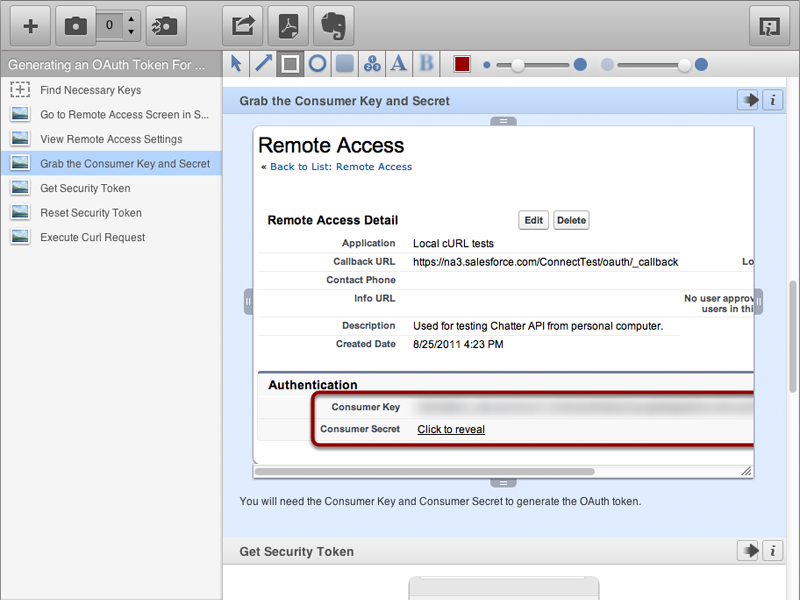Click the plus add step button
Image resolution: width=800 pixels, height=600 pixels.
pyautogui.click(x=31, y=26)
